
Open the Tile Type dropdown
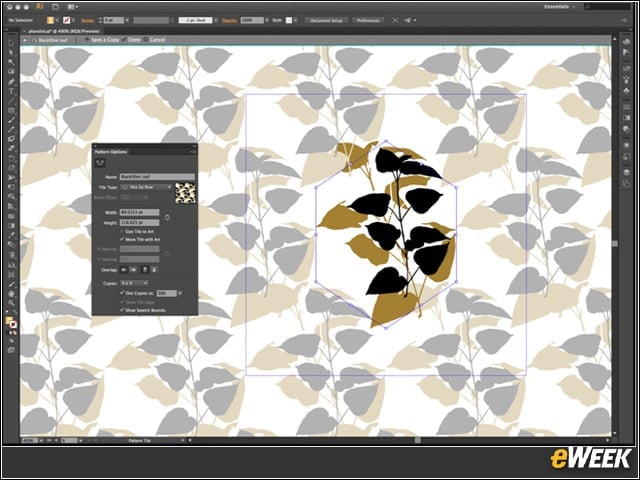(x=146, y=187)
